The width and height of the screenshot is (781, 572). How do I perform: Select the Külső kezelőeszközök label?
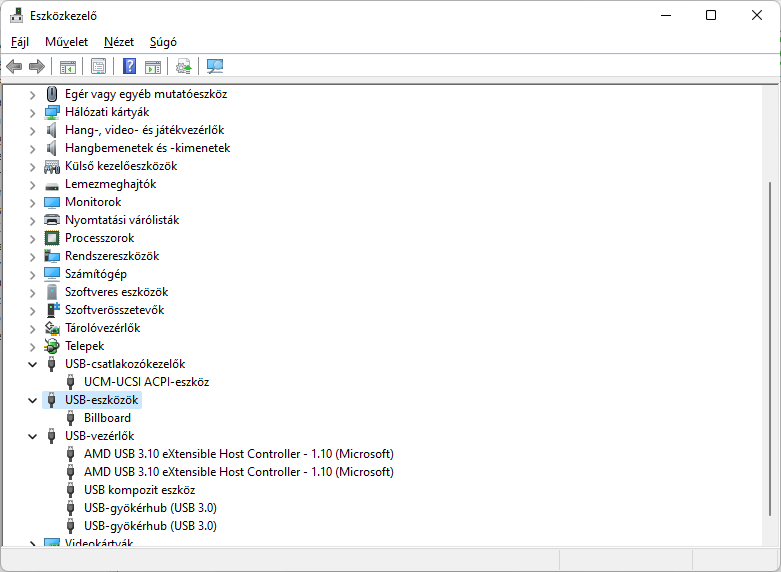tap(121, 166)
